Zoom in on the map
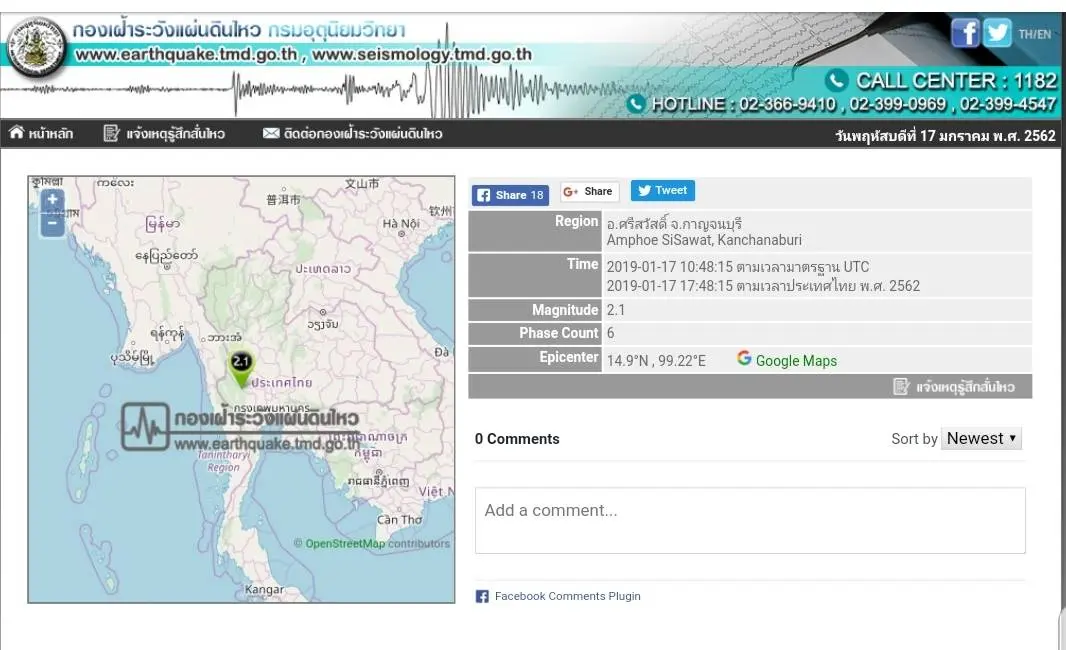The height and width of the screenshot is (650, 1066). (x=52, y=200)
